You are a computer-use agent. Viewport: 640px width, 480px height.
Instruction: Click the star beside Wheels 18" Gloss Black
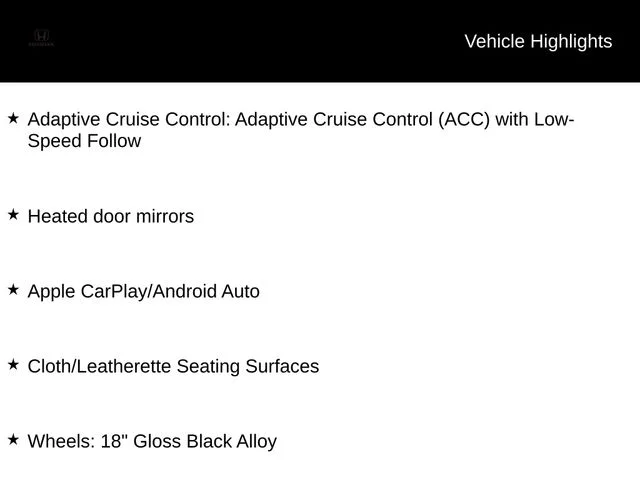(13, 439)
